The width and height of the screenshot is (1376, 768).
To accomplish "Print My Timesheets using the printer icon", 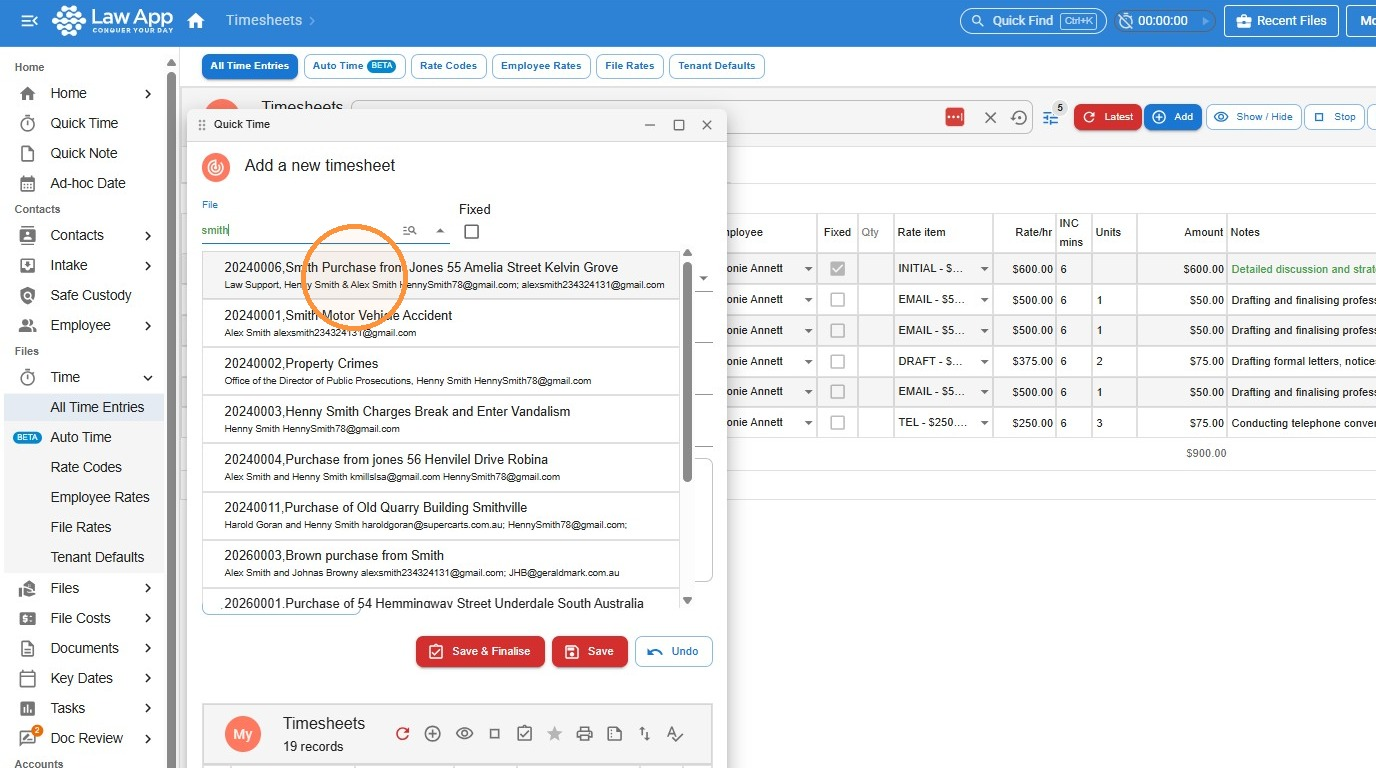I will click(585, 734).
